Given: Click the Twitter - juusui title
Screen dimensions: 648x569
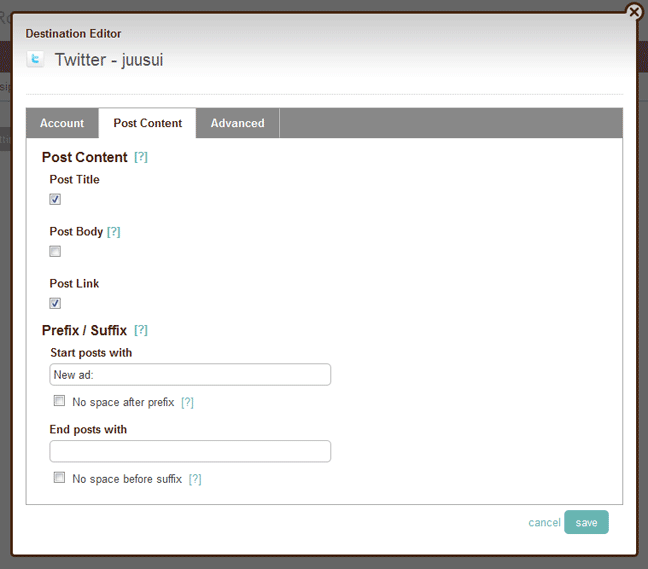Looking at the screenshot, I should [x=109, y=60].
